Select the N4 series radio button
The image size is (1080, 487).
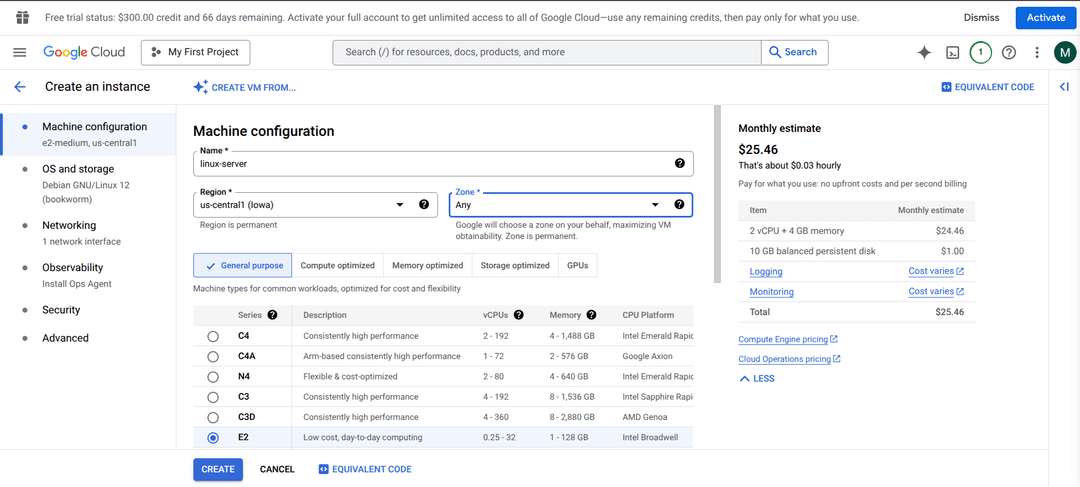coord(213,377)
